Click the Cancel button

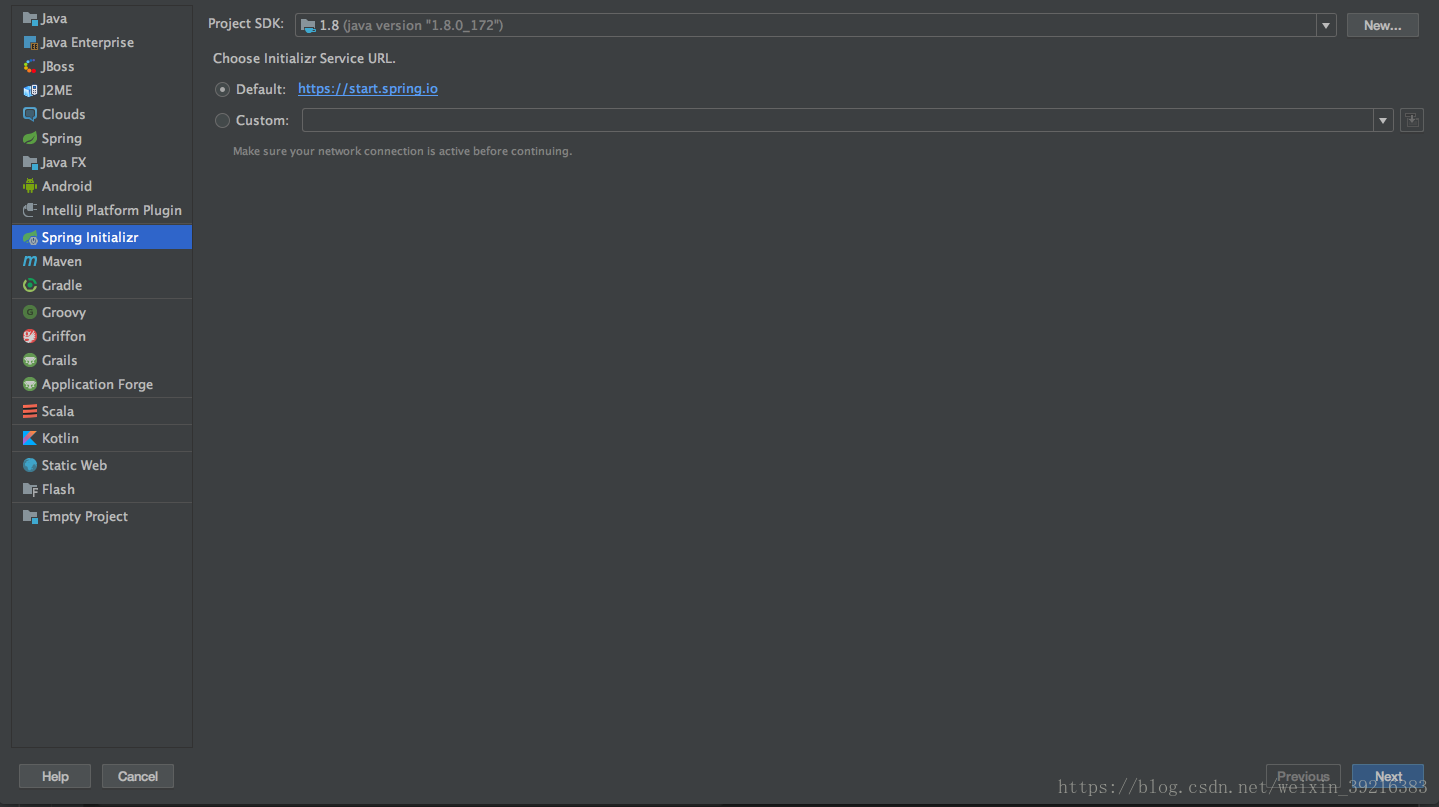[138, 776]
